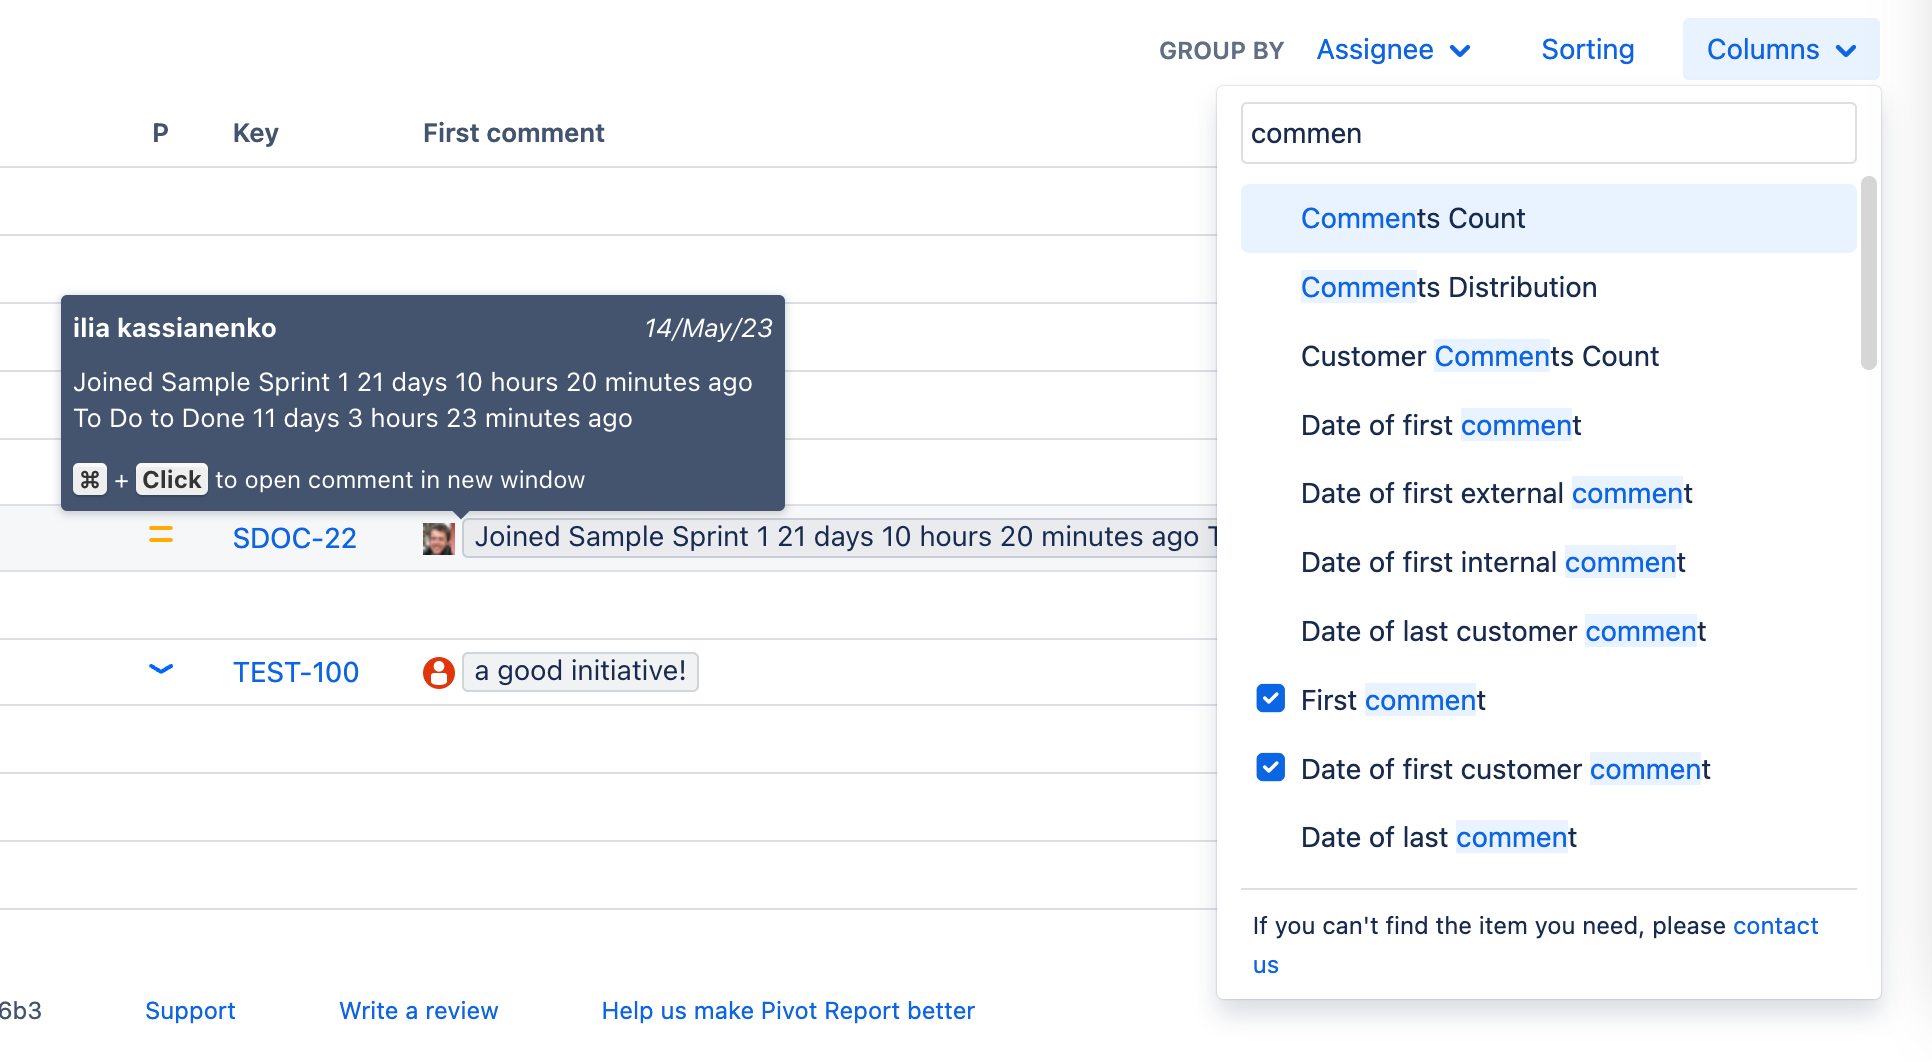Click the columns list scrollbar
The width and height of the screenshot is (1932, 1062).
(1868, 273)
